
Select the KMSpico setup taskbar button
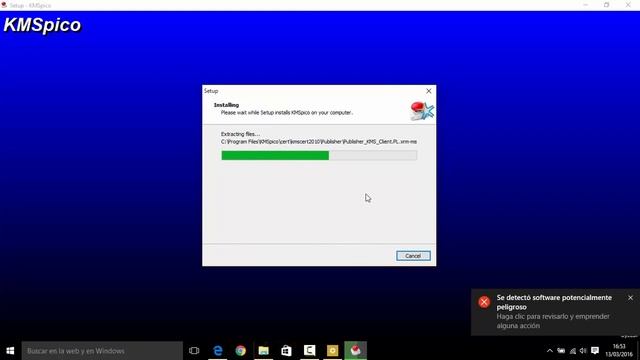[356, 351]
